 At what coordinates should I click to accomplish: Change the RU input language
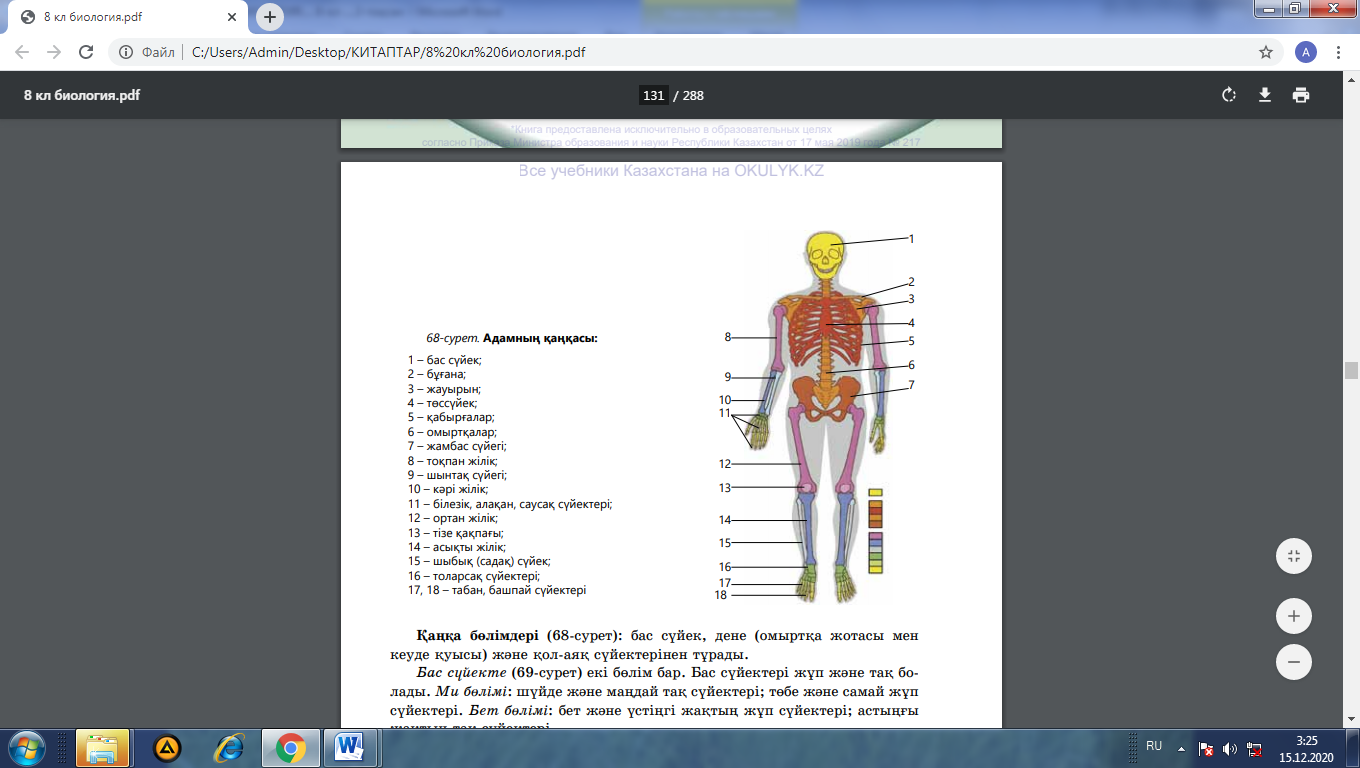point(1154,746)
